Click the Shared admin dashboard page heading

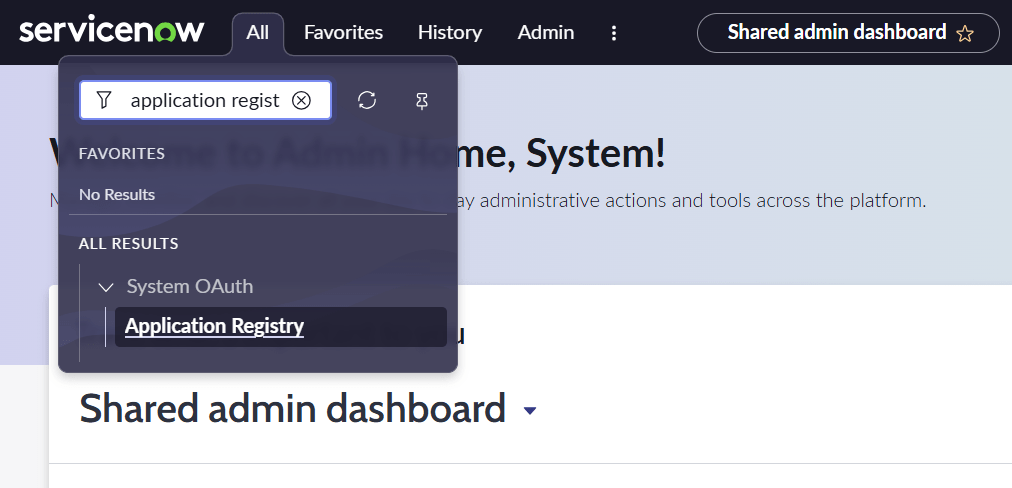[x=292, y=409]
